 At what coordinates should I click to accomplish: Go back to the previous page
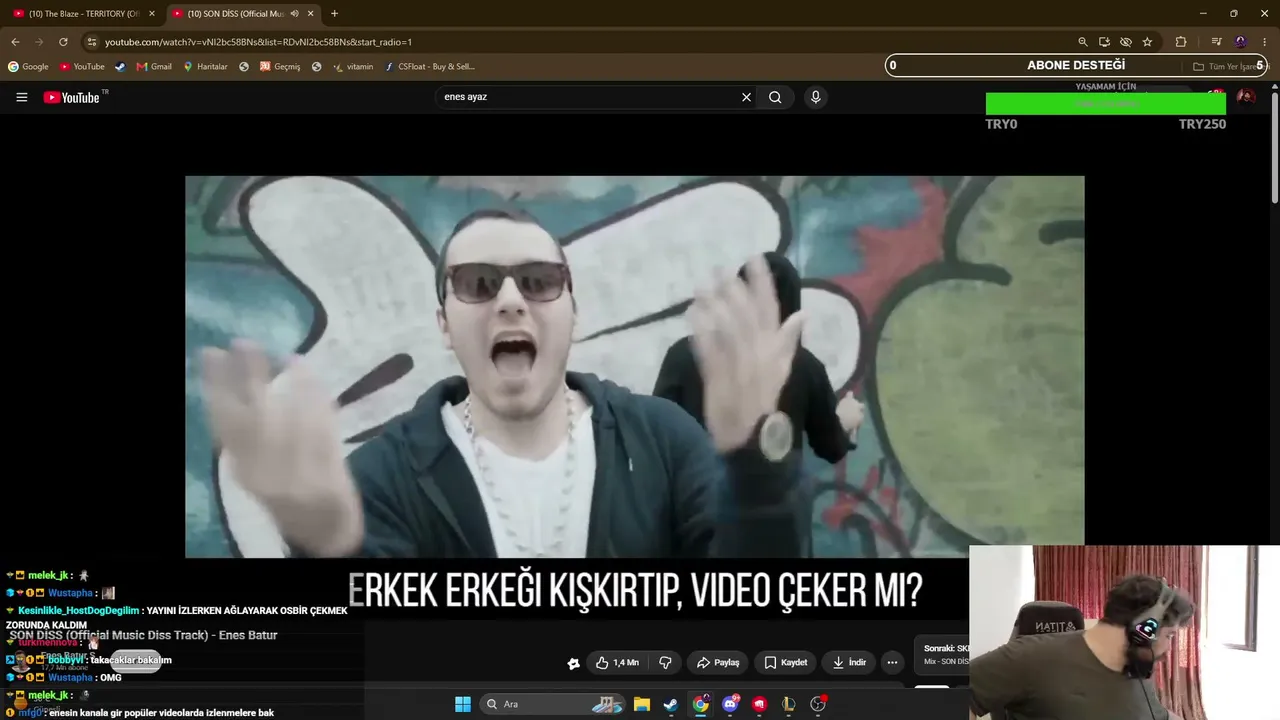click(15, 42)
